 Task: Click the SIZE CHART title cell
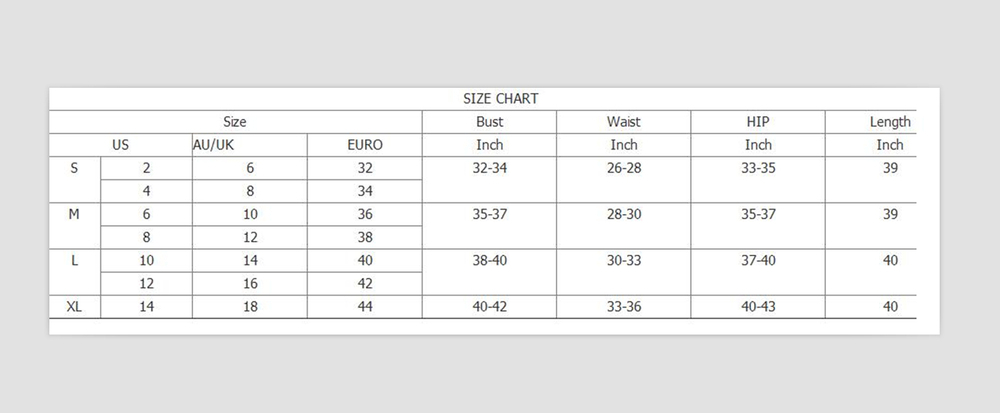pos(500,98)
